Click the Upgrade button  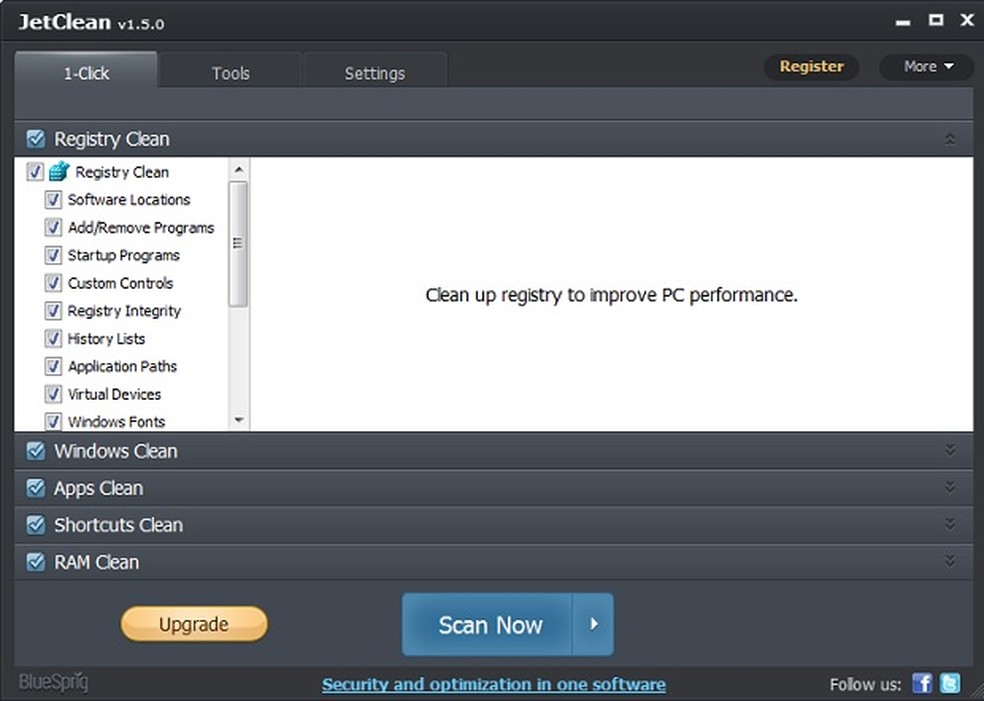(194, 624)
